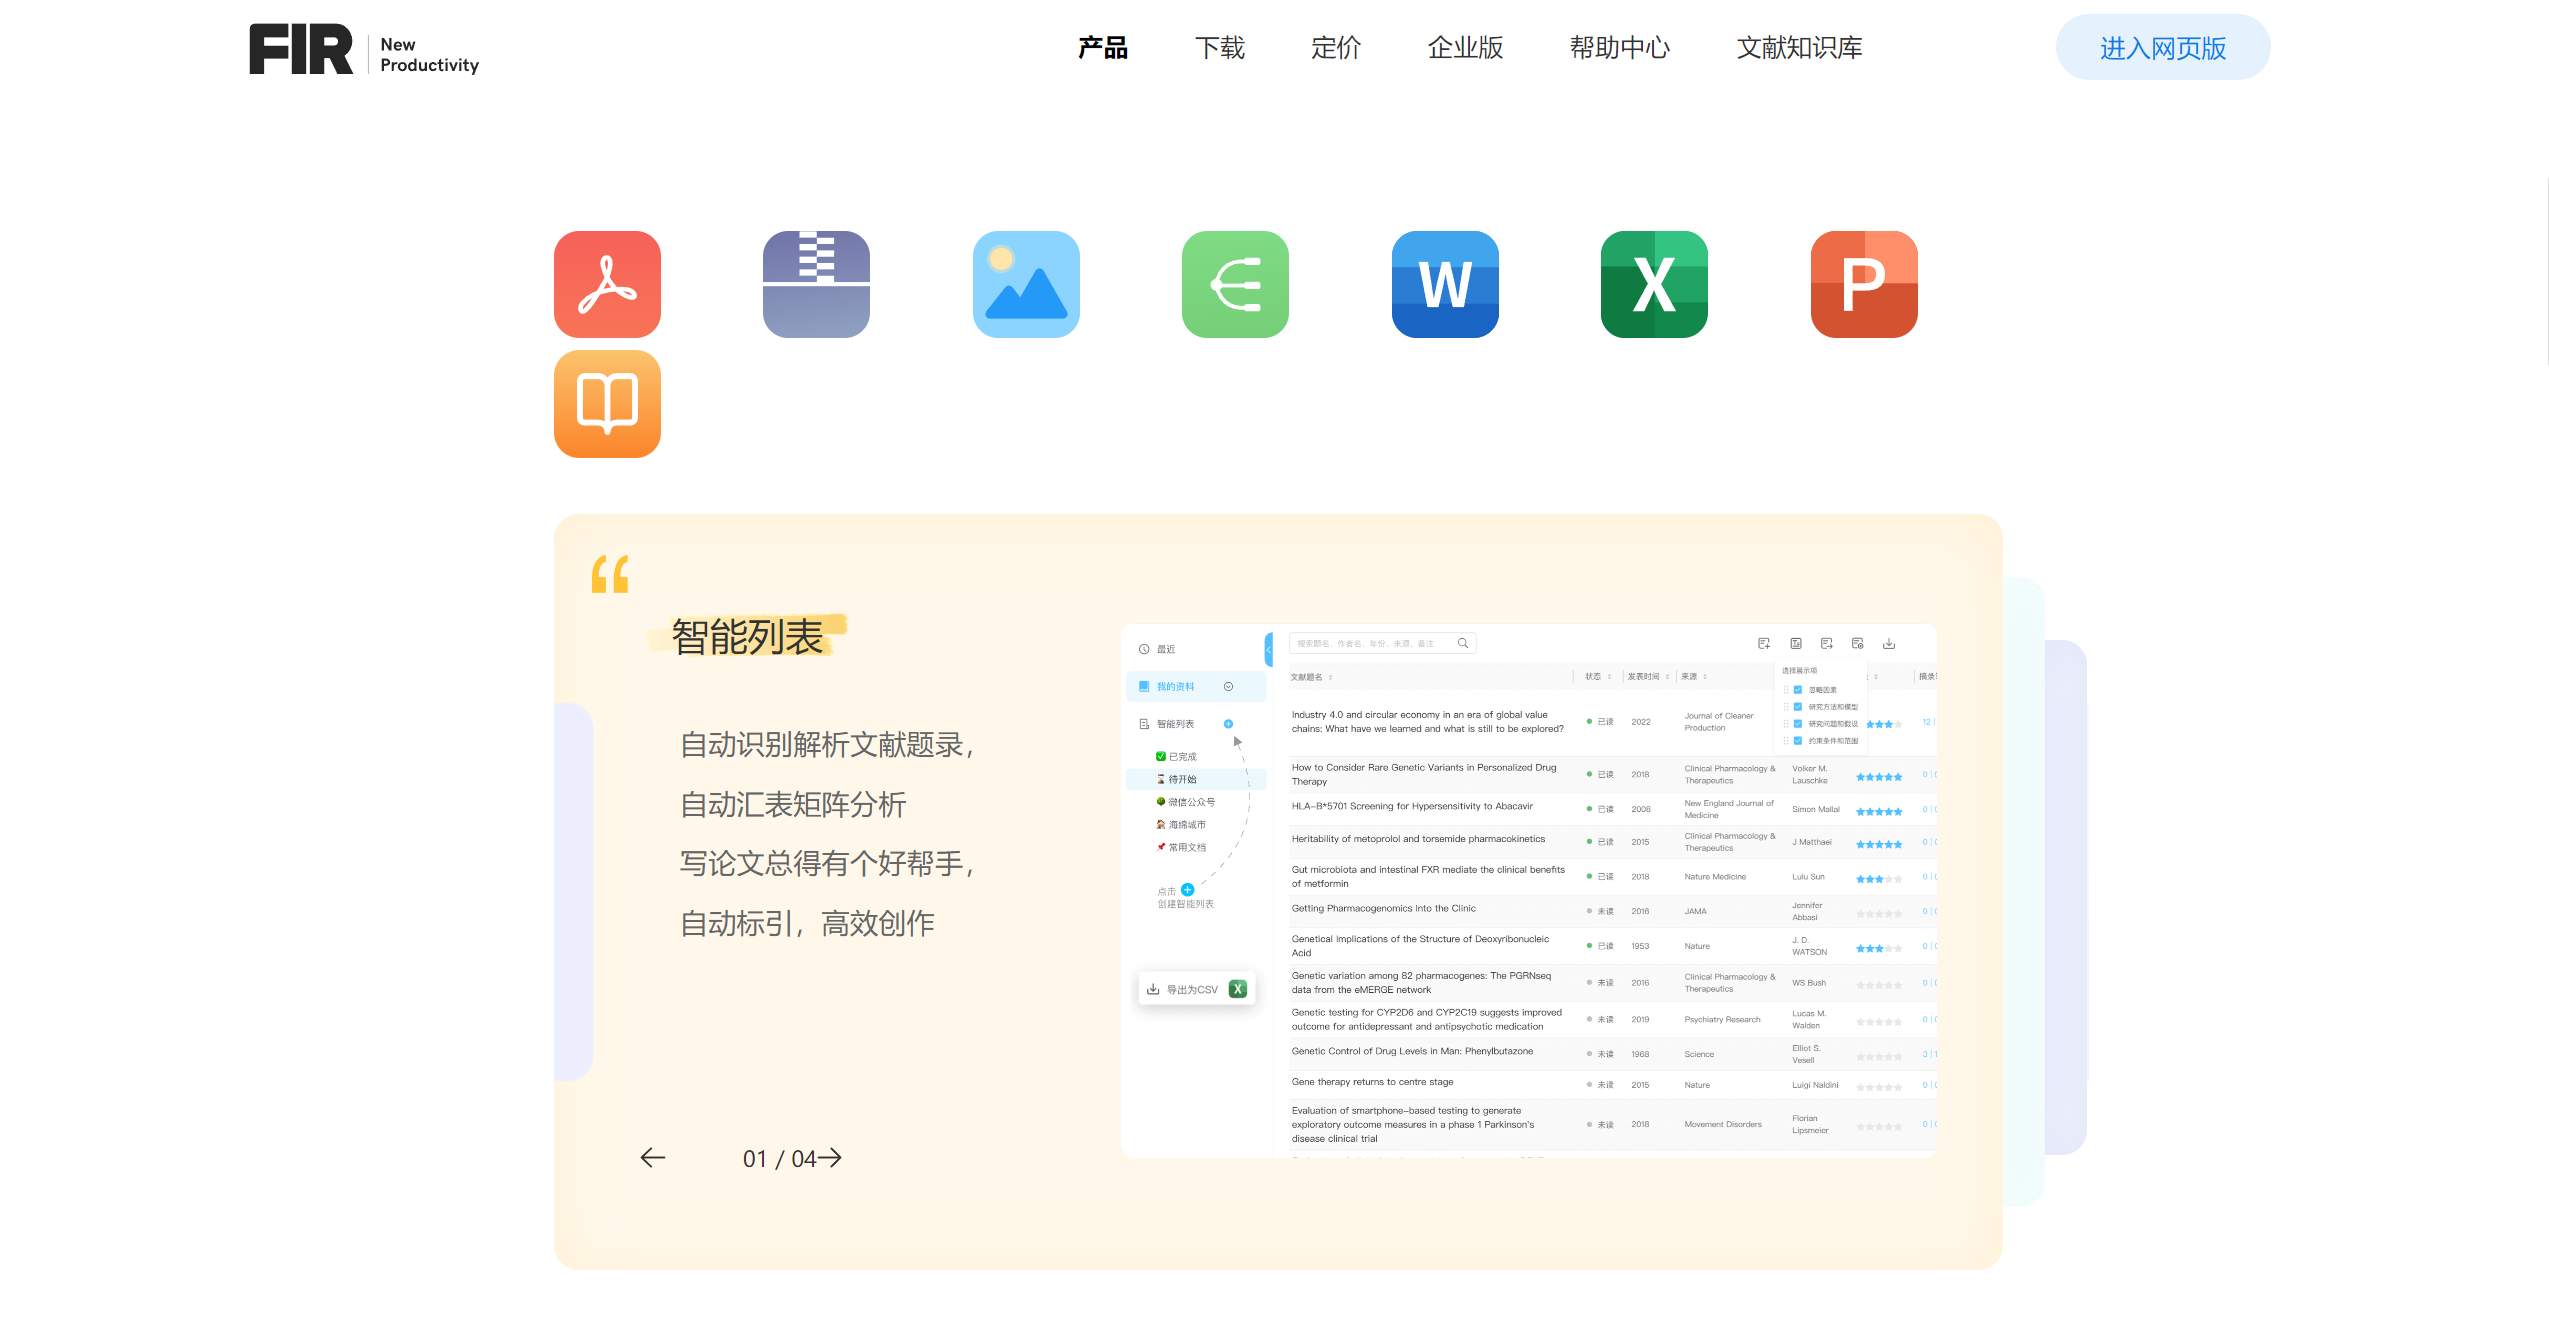
Task: Click the literature search input field
Action: coord(1380,643)
